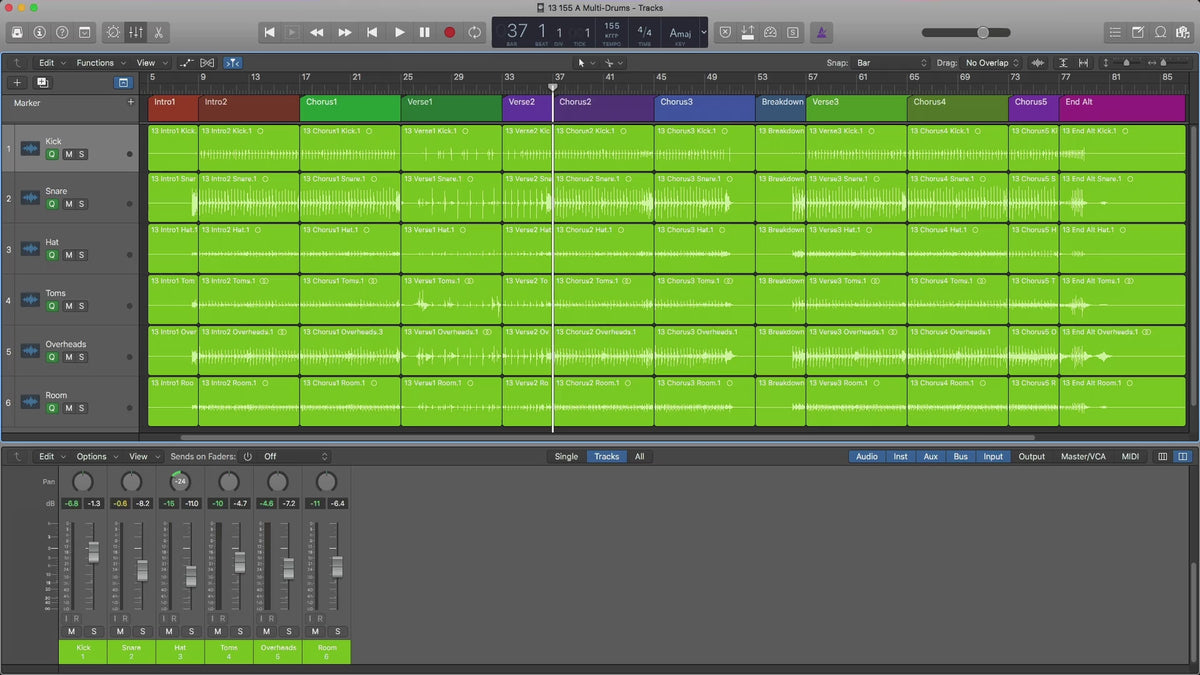This screenshot has height=675, width=1200.
Task: Open the Loop Browser icon
Action: click(x=1160, y=32)
